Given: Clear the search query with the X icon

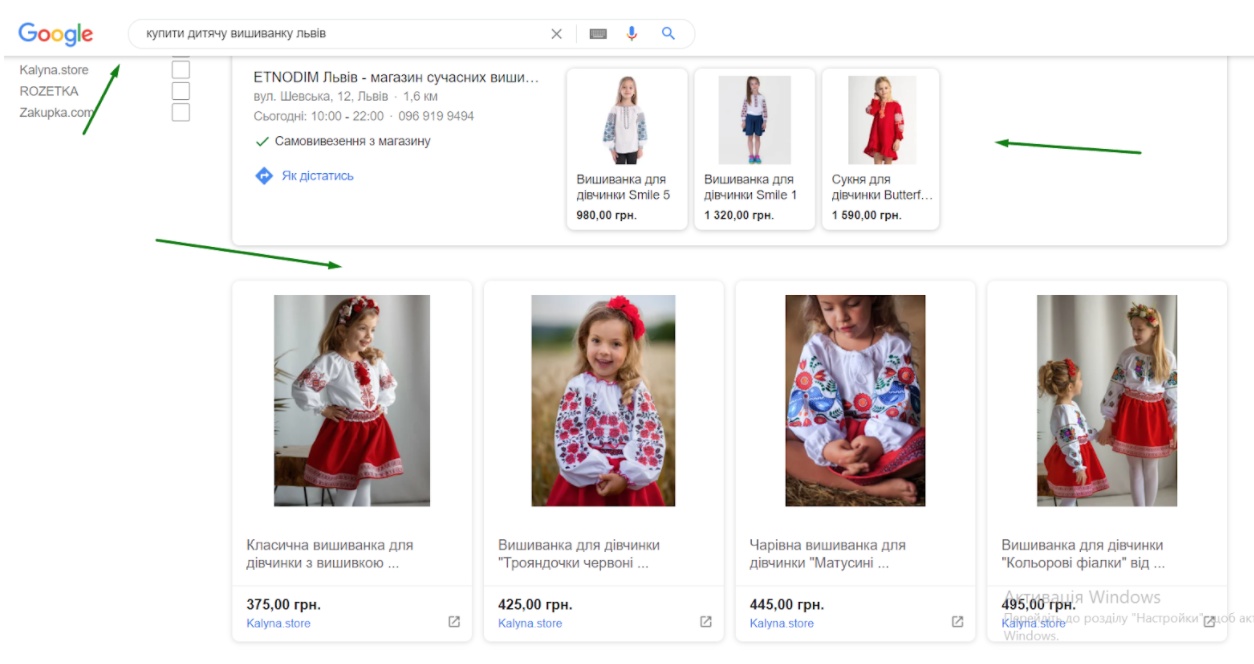Looking at the screenshot, I should pos(557,33).
